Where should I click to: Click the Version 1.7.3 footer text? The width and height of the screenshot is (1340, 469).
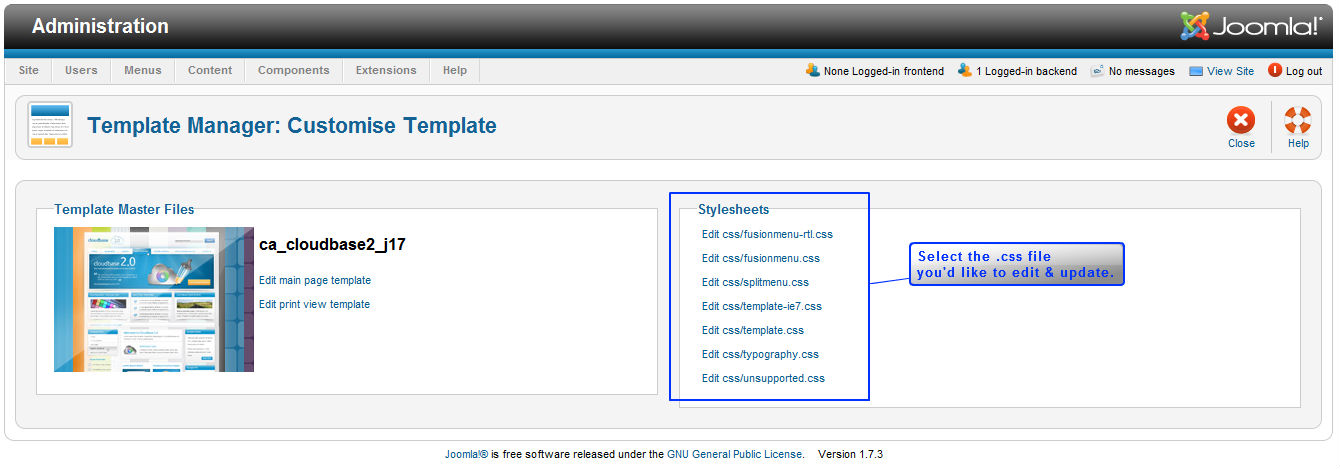click(x=850, y=454)
